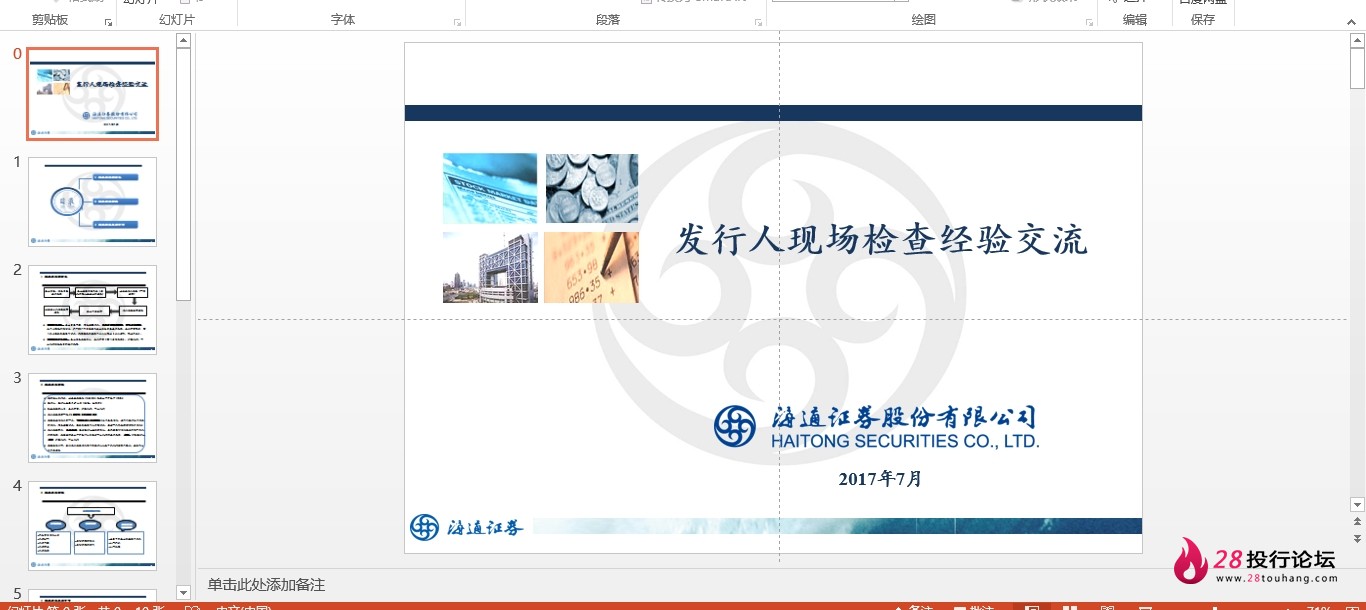
Task: Select the HAITONG SECURITIES CO., LTD. logo
Action: [x=876, y=426]
